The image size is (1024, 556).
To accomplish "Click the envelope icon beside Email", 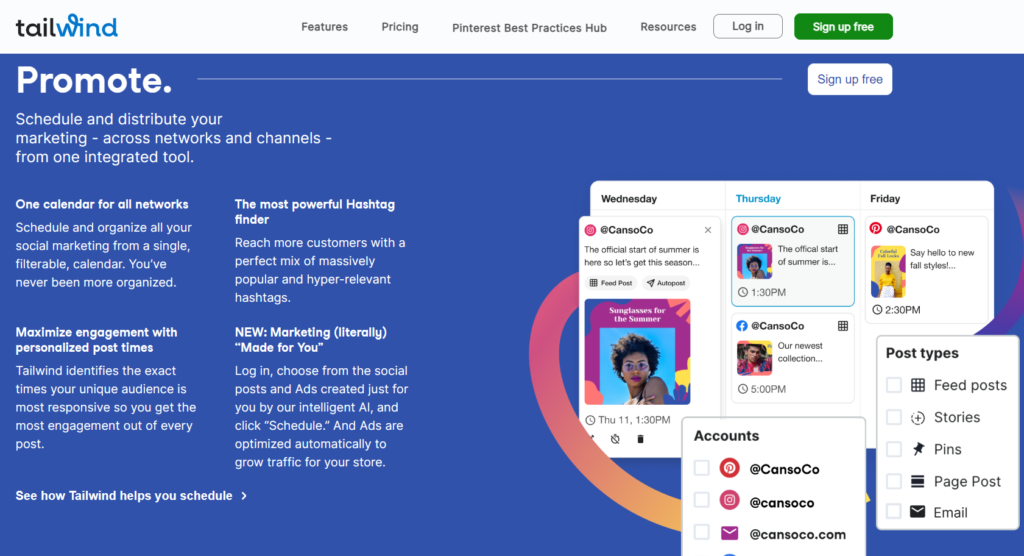I will (918, 512).
